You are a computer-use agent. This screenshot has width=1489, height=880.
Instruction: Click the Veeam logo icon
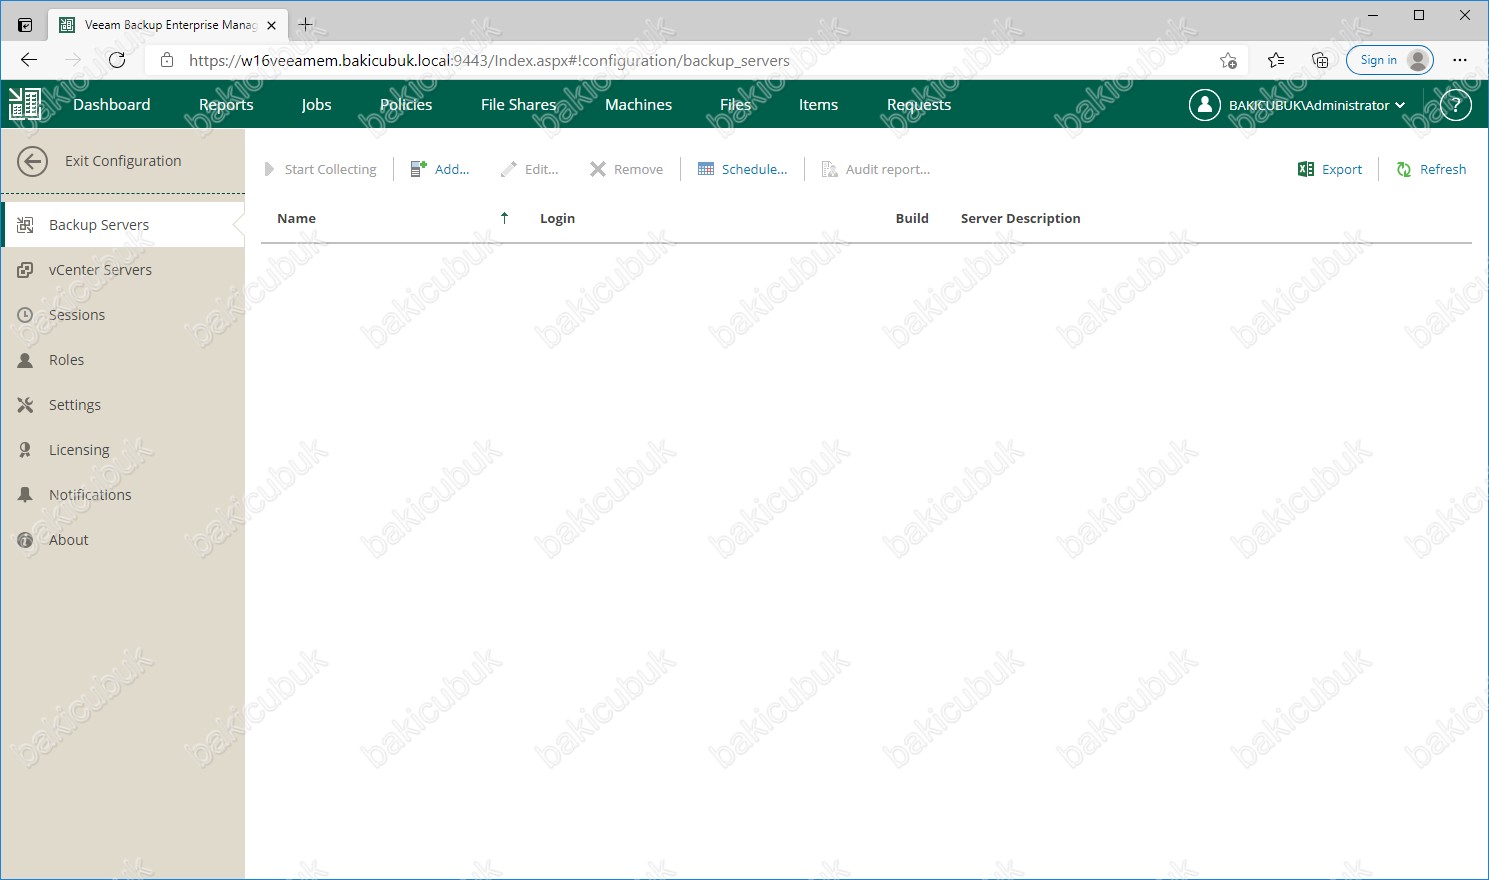[x=24, y=104]
